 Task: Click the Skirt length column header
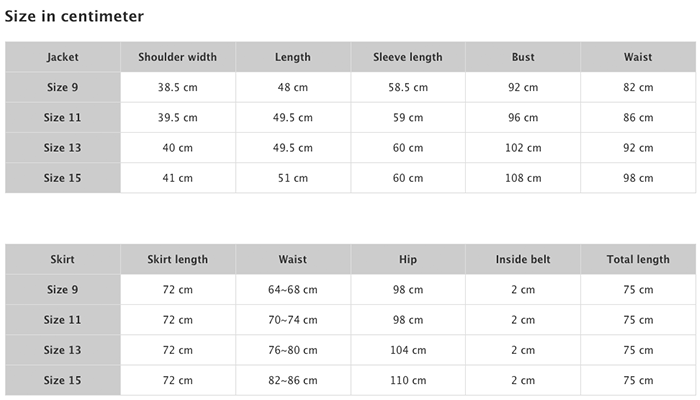pyautogui.click(x=178, y=259)
